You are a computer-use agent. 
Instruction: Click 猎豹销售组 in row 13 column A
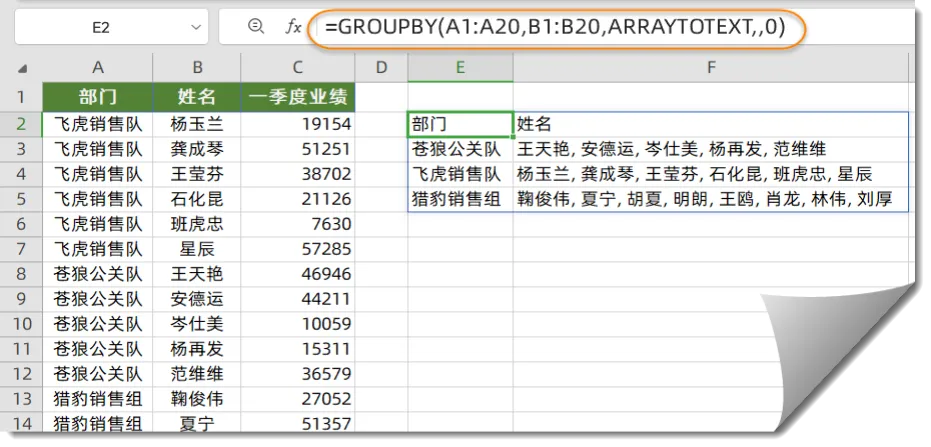pos(98,398)
